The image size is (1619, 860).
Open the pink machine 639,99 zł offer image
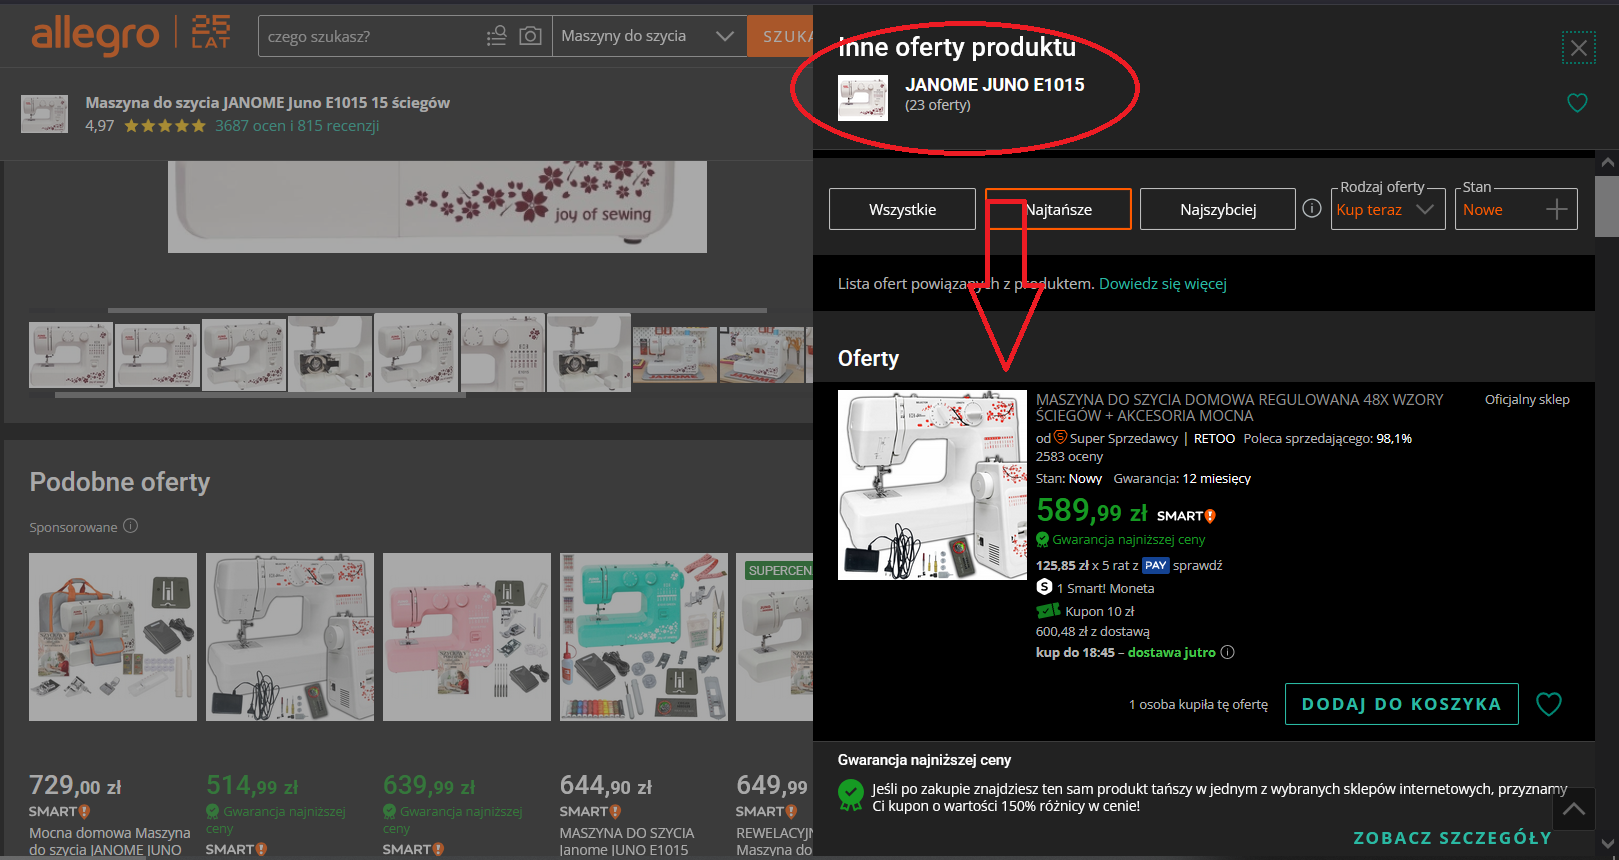pos(467,637)
